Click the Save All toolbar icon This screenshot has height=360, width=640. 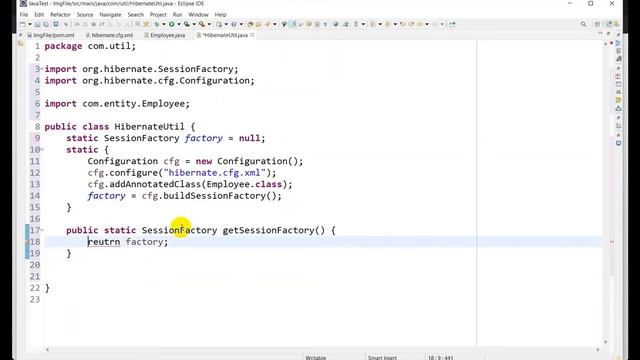point(46,24)
